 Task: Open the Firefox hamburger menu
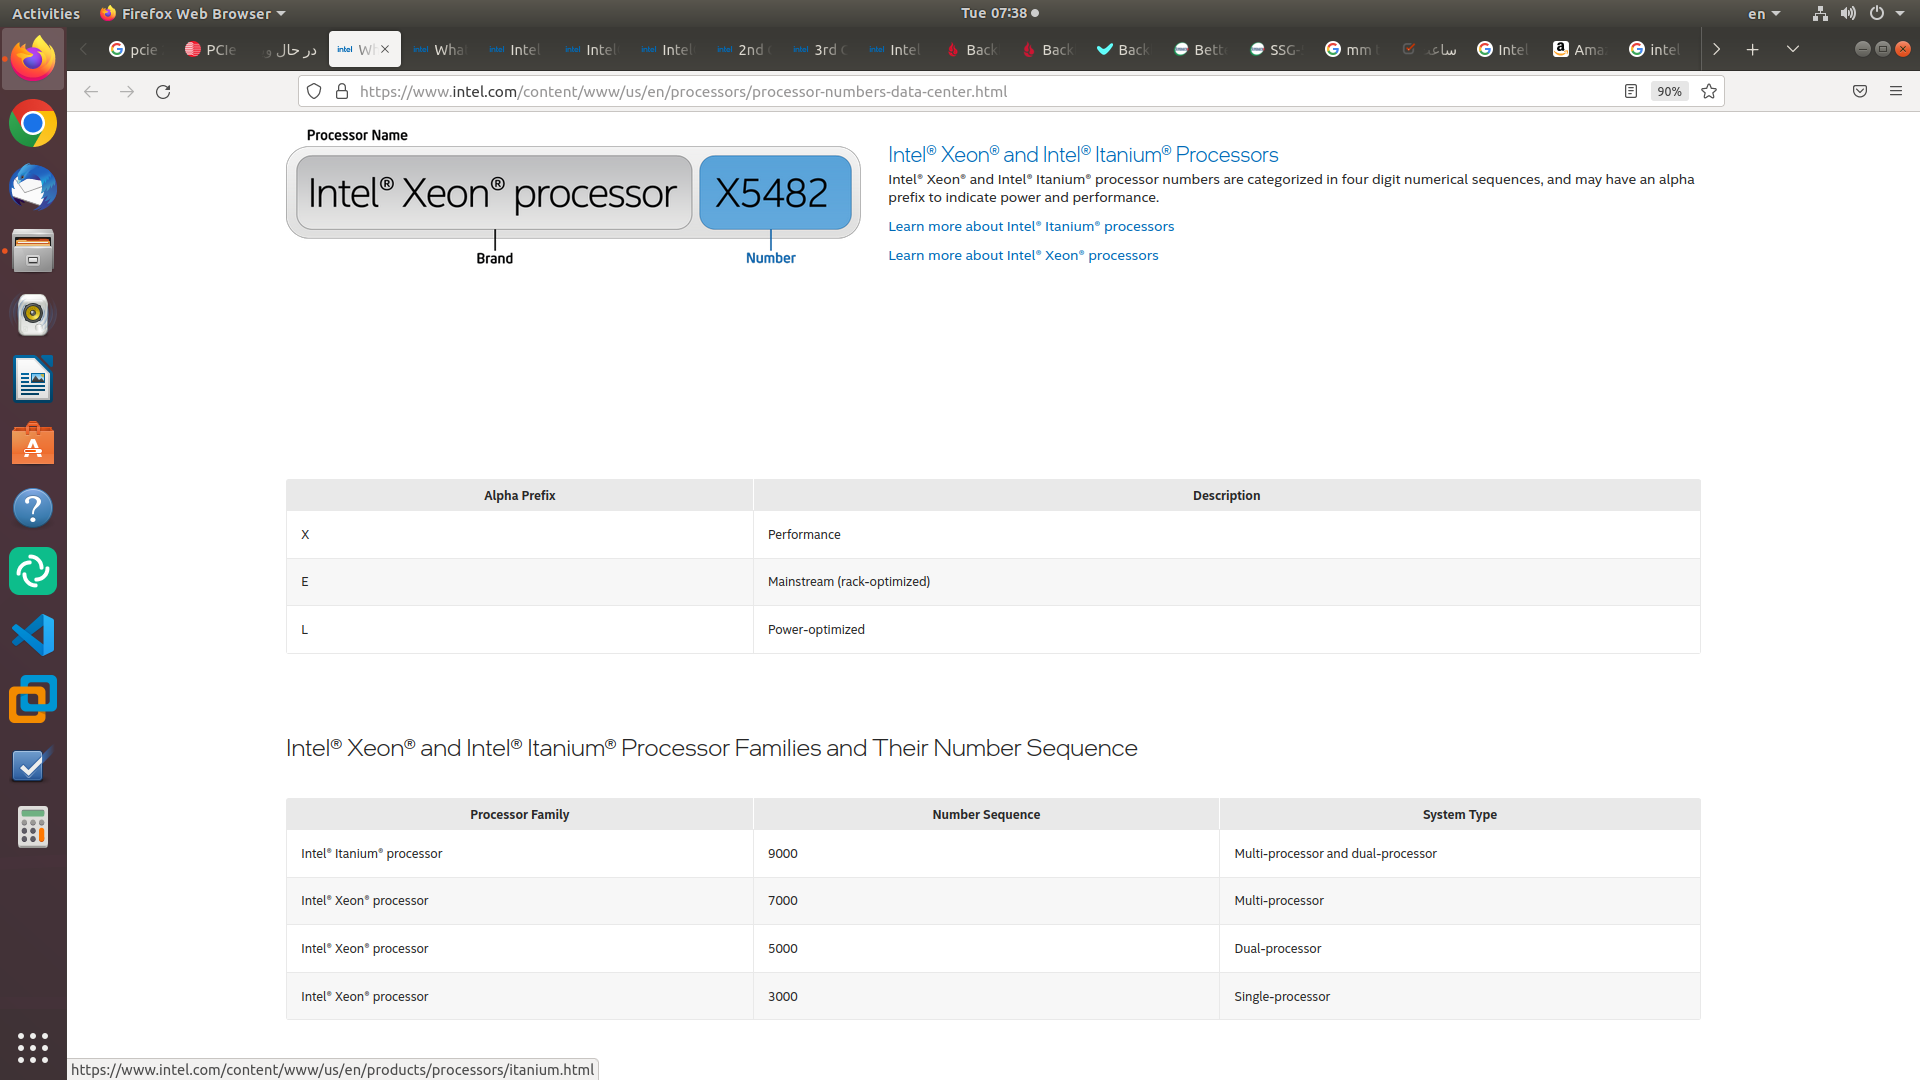coord(1896,91)
